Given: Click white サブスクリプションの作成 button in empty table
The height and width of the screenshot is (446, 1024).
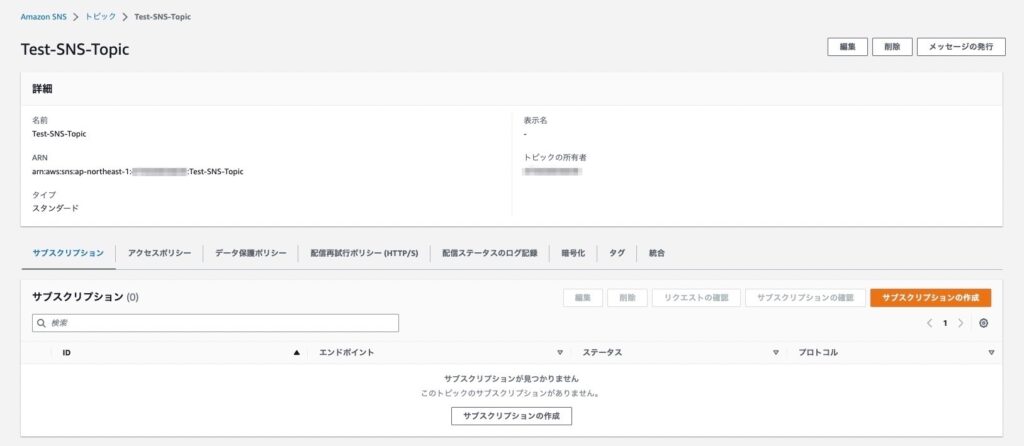Looking at the screenshot, I should [511, 416].
